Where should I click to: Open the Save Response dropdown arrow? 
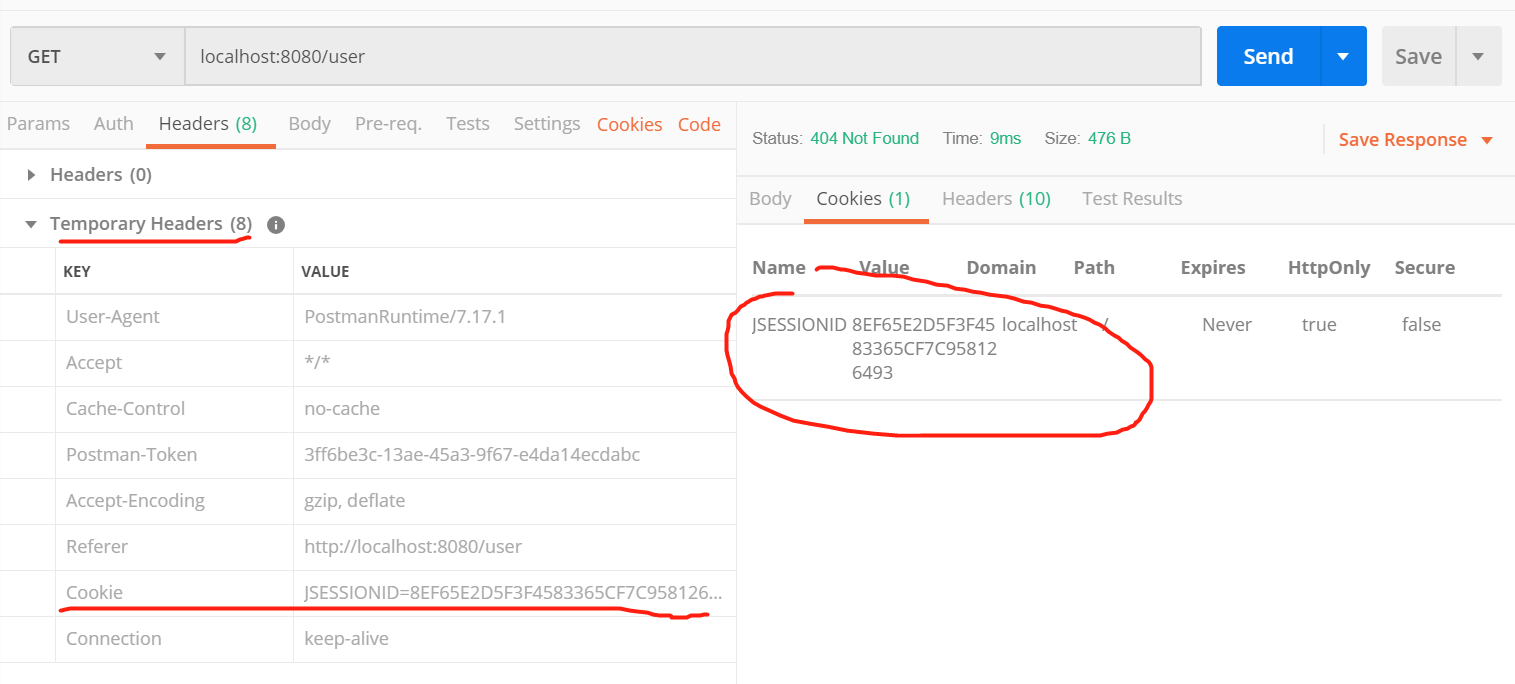click(1486, 140)
